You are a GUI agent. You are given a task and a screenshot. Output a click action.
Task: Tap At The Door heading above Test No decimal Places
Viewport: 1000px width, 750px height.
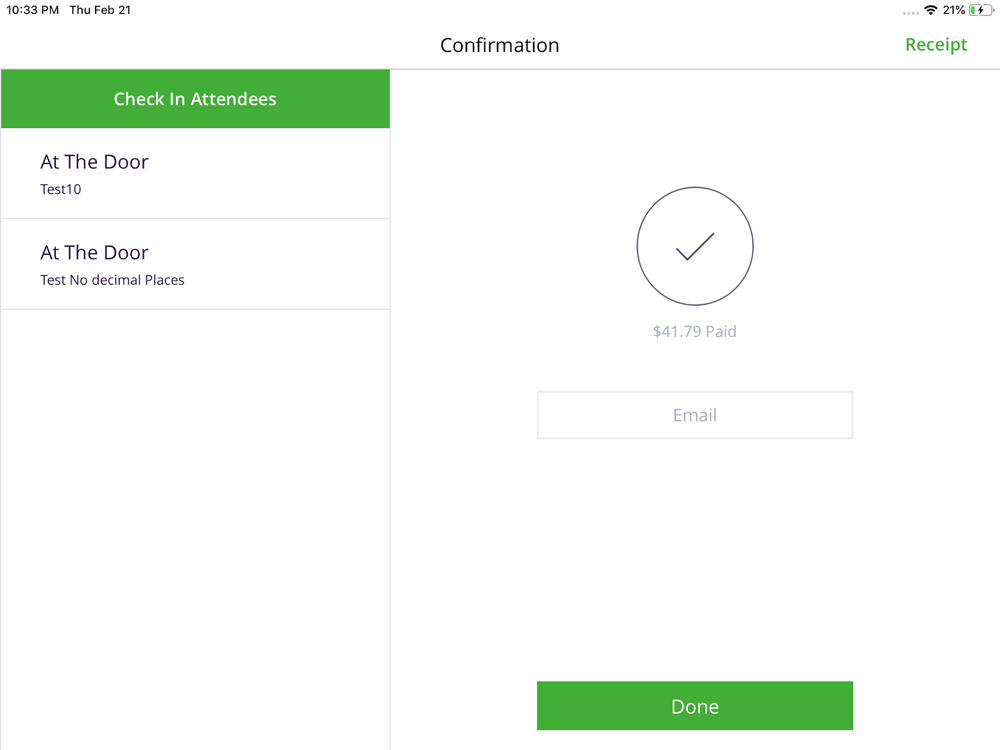(x=94, y=253)
